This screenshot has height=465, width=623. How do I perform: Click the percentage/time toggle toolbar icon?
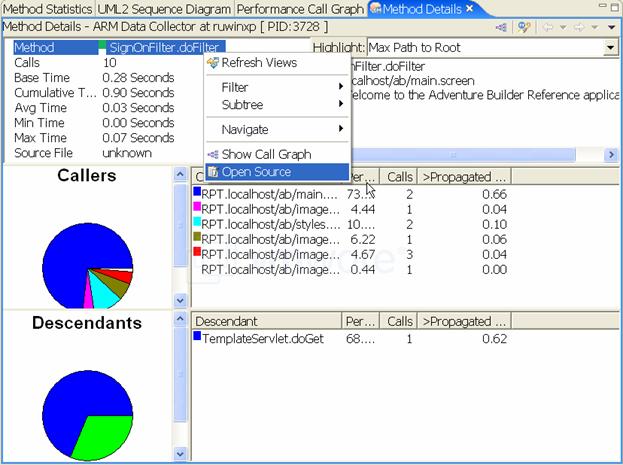[x=524, y=27]
